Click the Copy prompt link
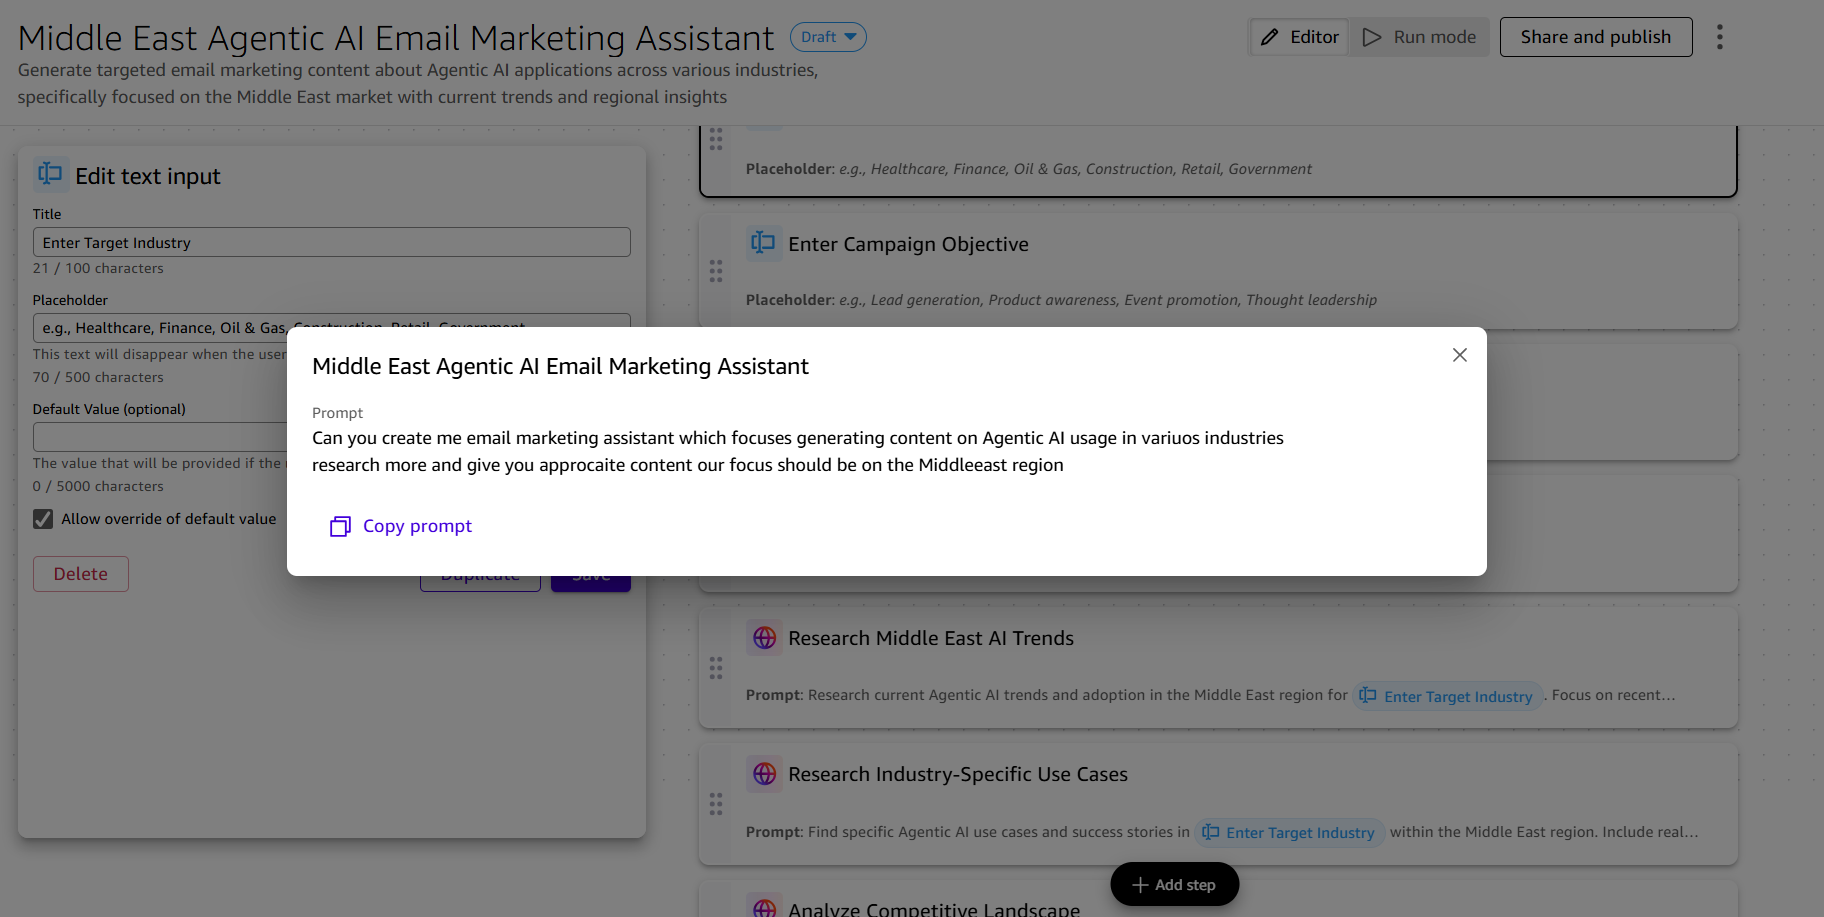Image resolution: width=1824 pixels, height=917 pixels. [x=417, y=526]
